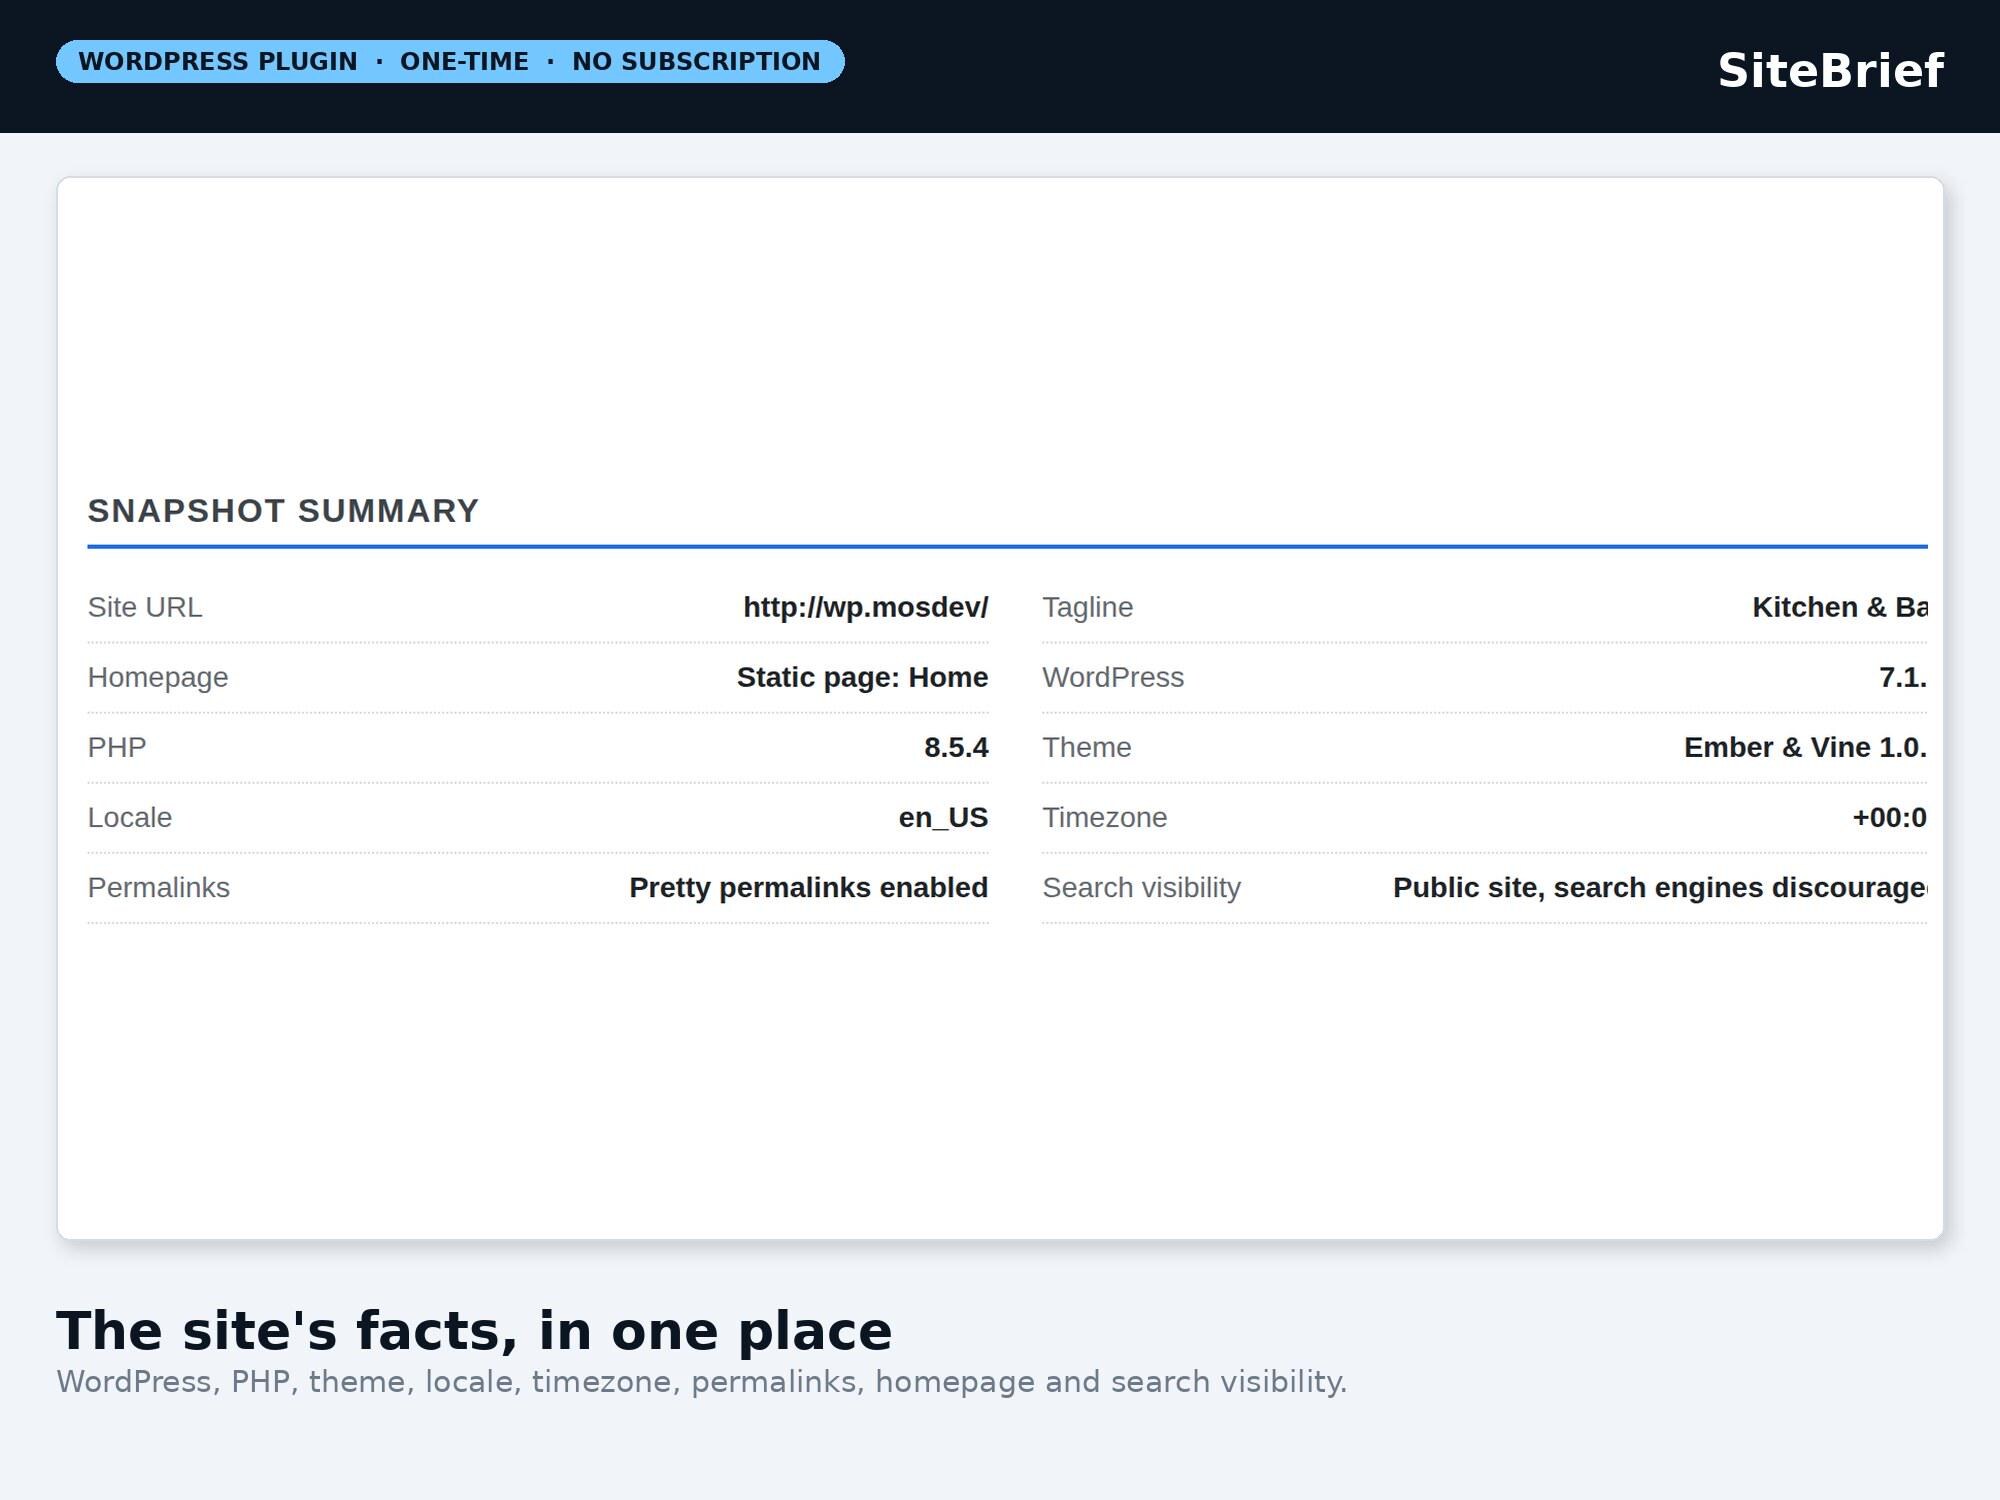Click the Homepage label
The height and width of the screenshot is (1500, 2000).
(x=158, y=677)
